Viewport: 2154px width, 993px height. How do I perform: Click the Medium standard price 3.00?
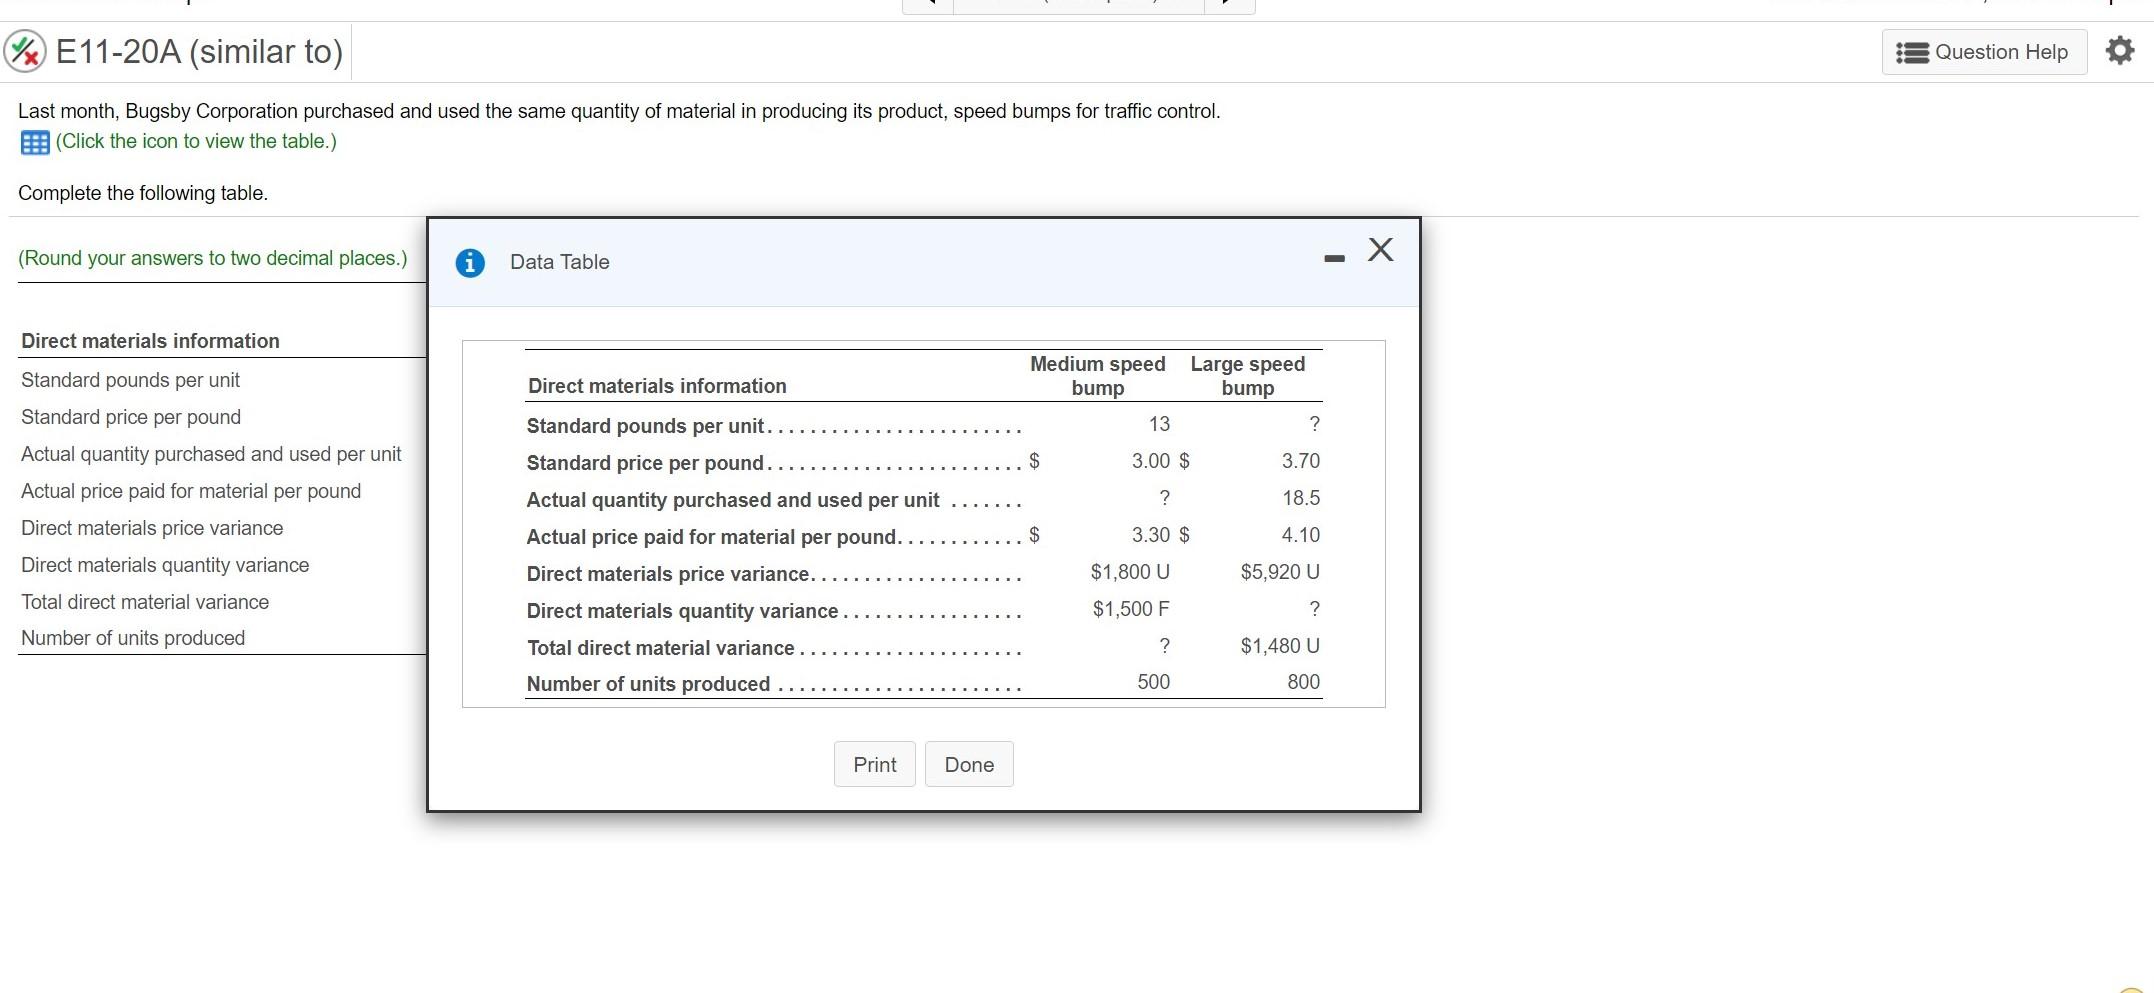tap(1151, 461)
